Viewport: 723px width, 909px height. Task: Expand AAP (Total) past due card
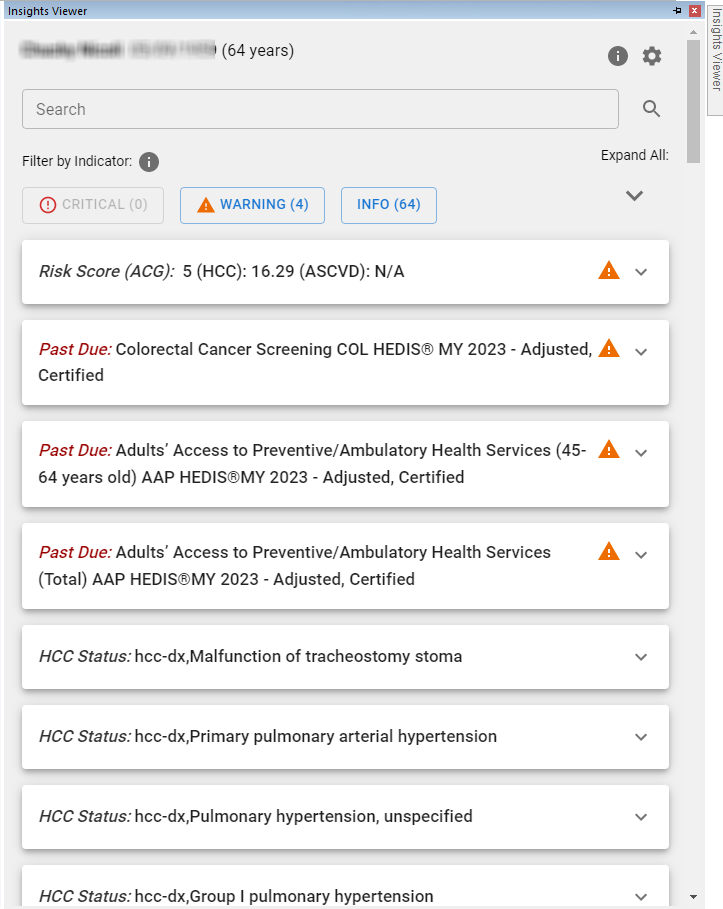641,555
